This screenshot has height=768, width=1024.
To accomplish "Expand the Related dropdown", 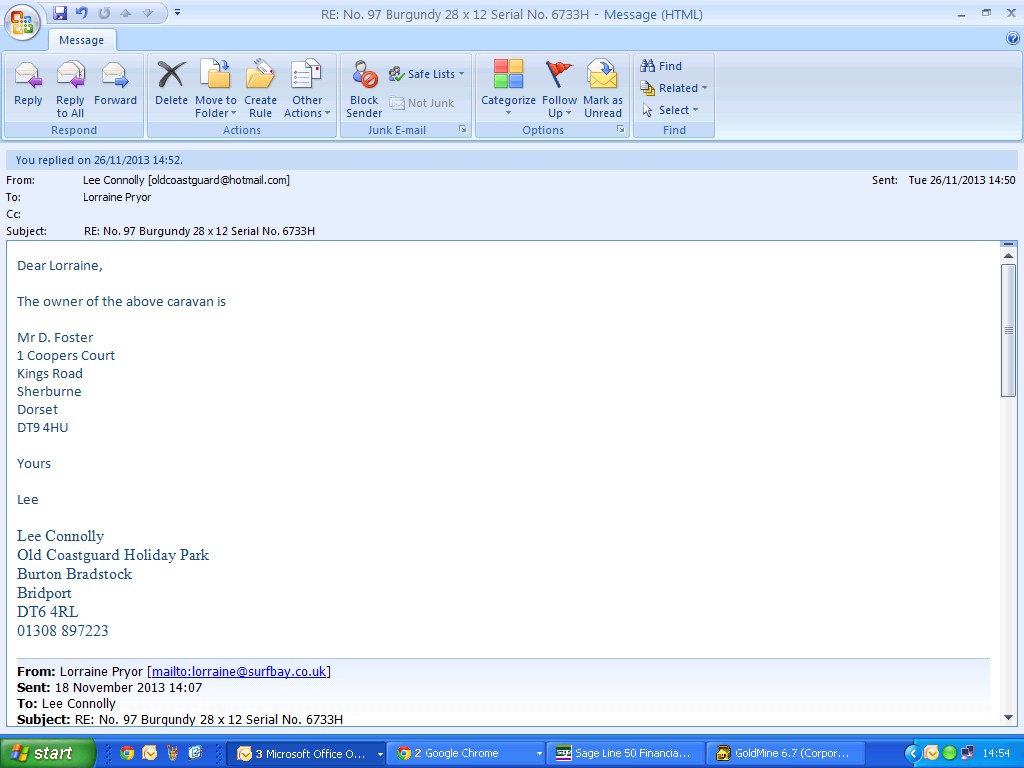I will [674, 88].
